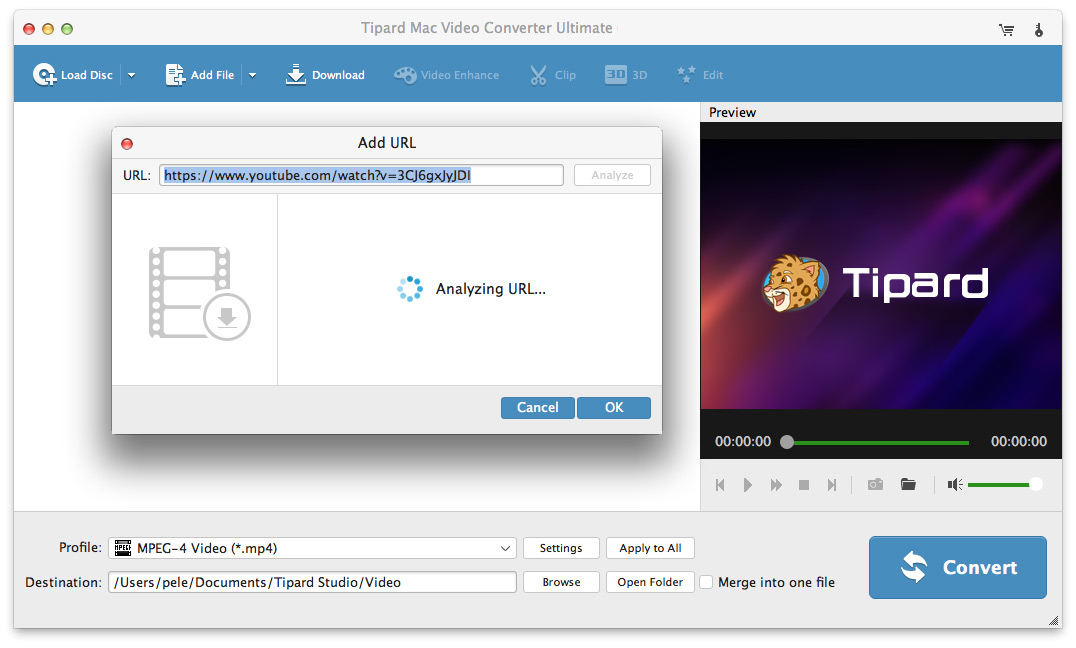The width and height of the screenshot is (1076, 648).
Task: Cancel the Add URL dialog
Action: pos(537,408)
